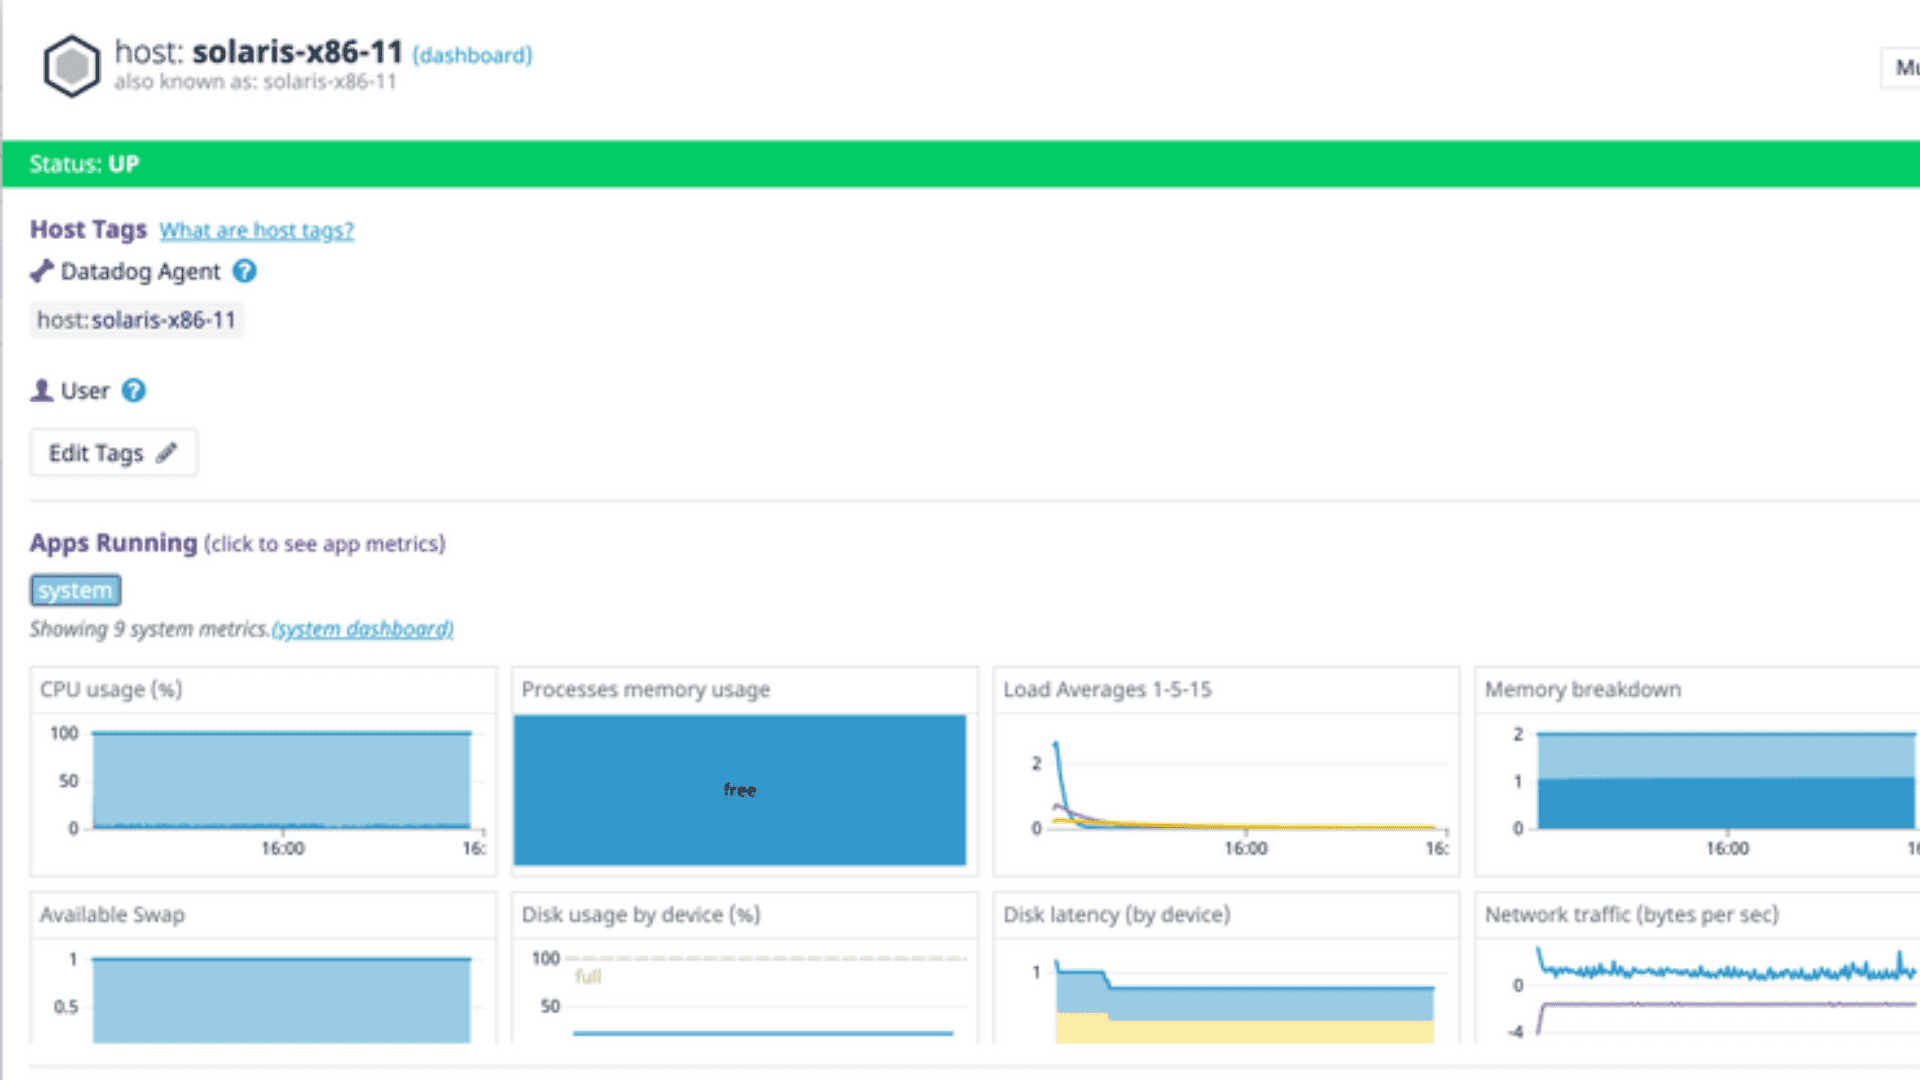Open the Available Swap graph
The height and width of the screenshot is (1080, 1920).
(264, 968)
